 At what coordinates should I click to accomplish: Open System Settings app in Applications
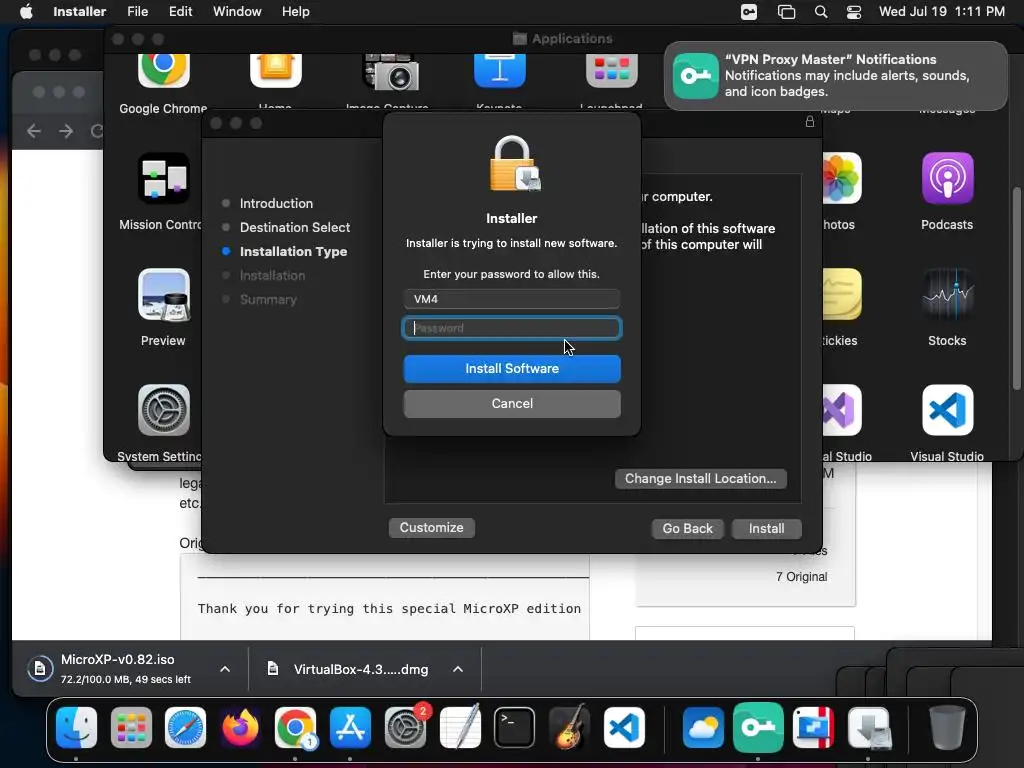163,410
